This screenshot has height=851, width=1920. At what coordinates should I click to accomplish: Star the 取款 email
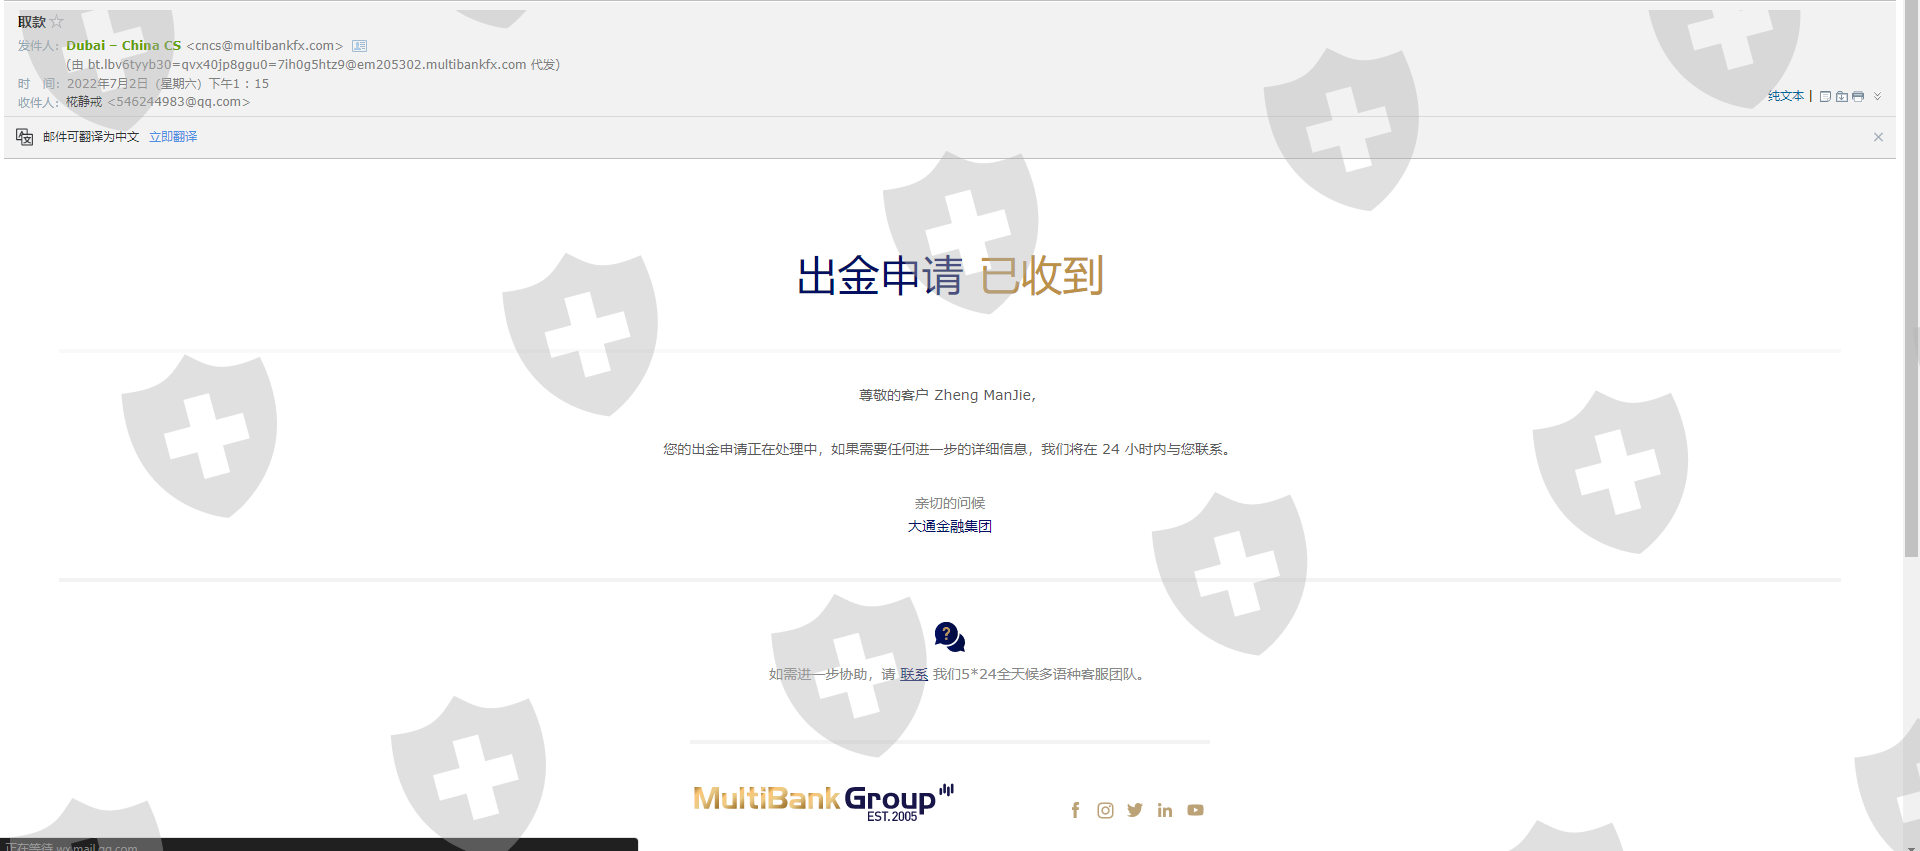click(57, 22)
